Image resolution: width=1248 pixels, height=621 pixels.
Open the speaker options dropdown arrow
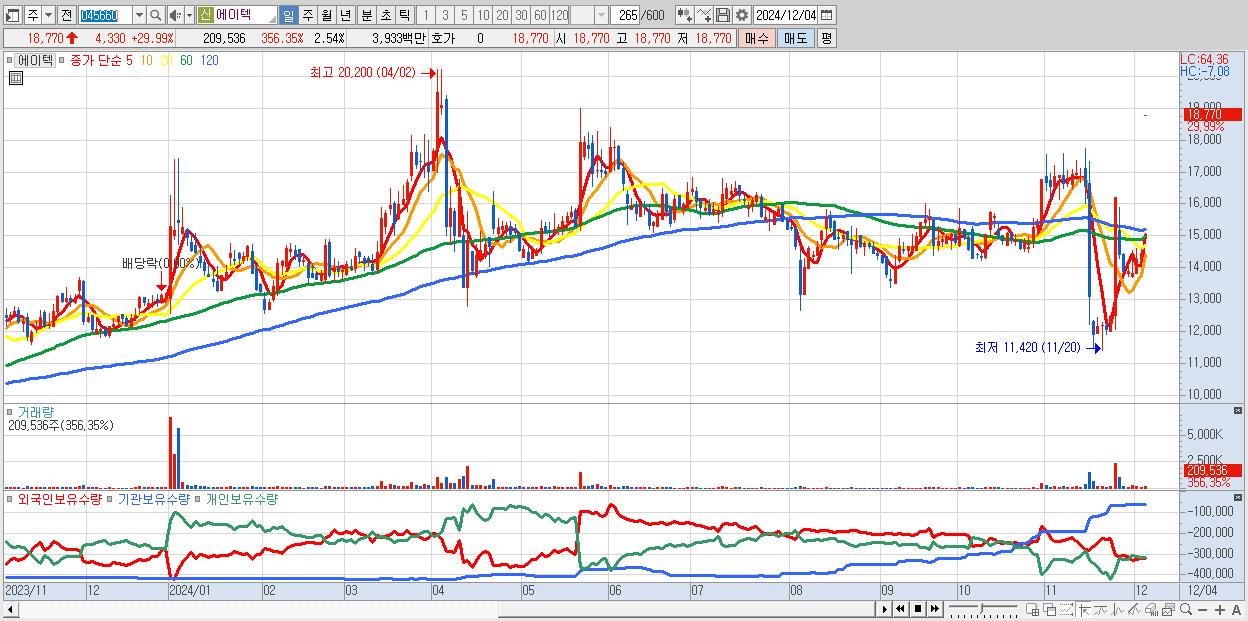tap(189, 15)
